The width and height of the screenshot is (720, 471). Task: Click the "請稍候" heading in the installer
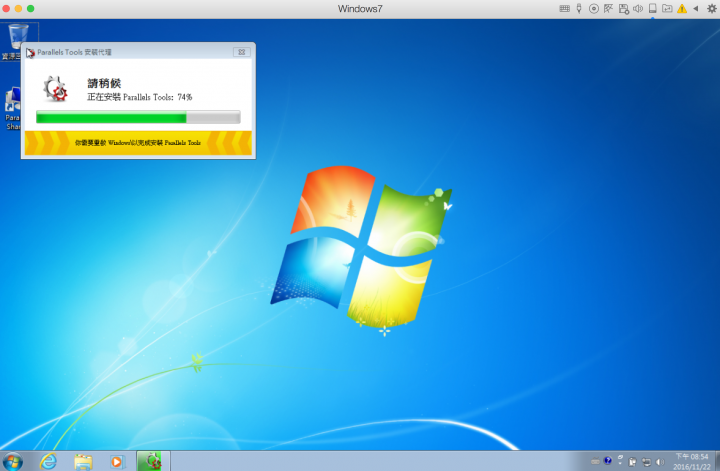[x=104, y=83]
